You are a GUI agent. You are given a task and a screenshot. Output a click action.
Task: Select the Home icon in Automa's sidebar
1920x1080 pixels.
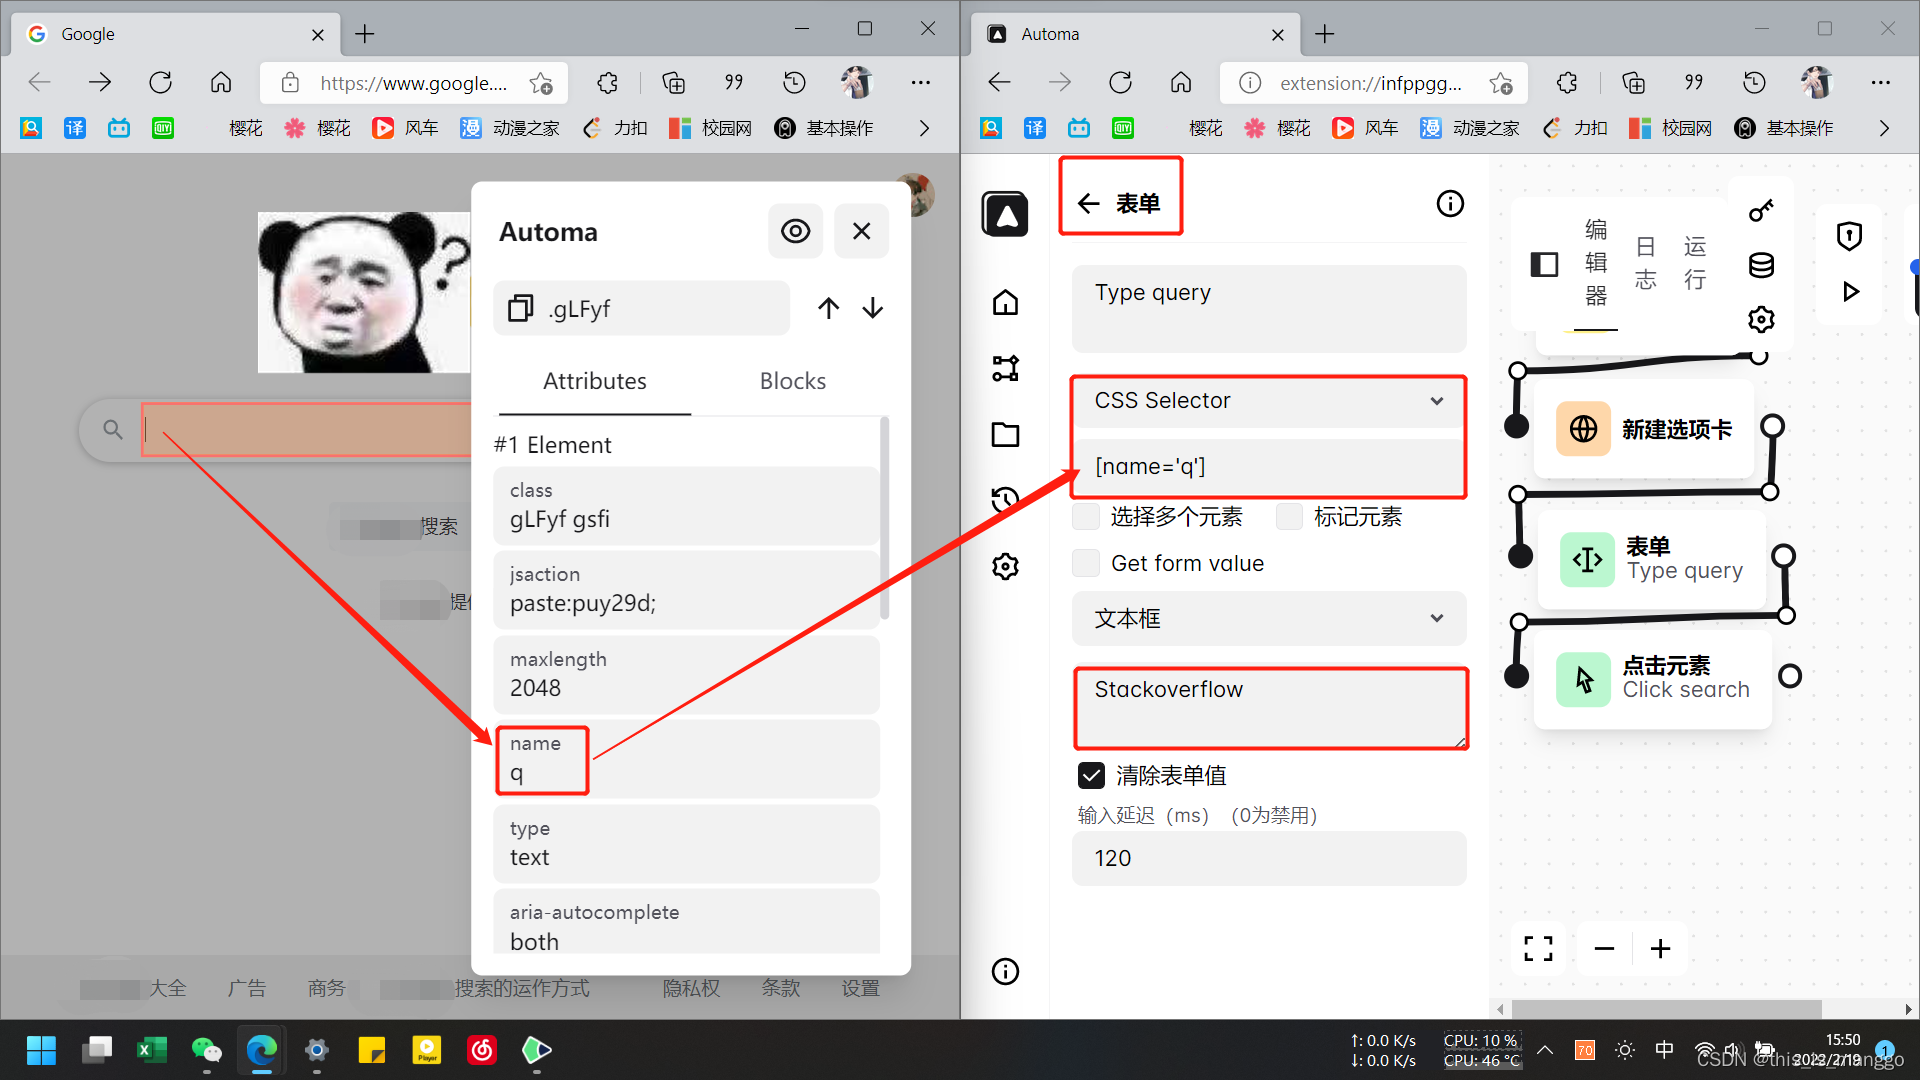pos(1005,301)
